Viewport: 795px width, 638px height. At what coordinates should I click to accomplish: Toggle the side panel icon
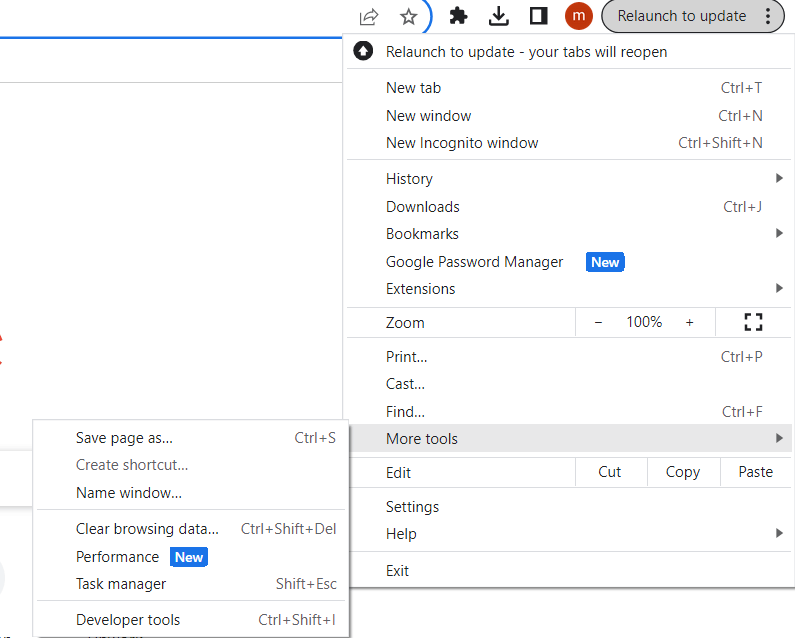(538, 16)
